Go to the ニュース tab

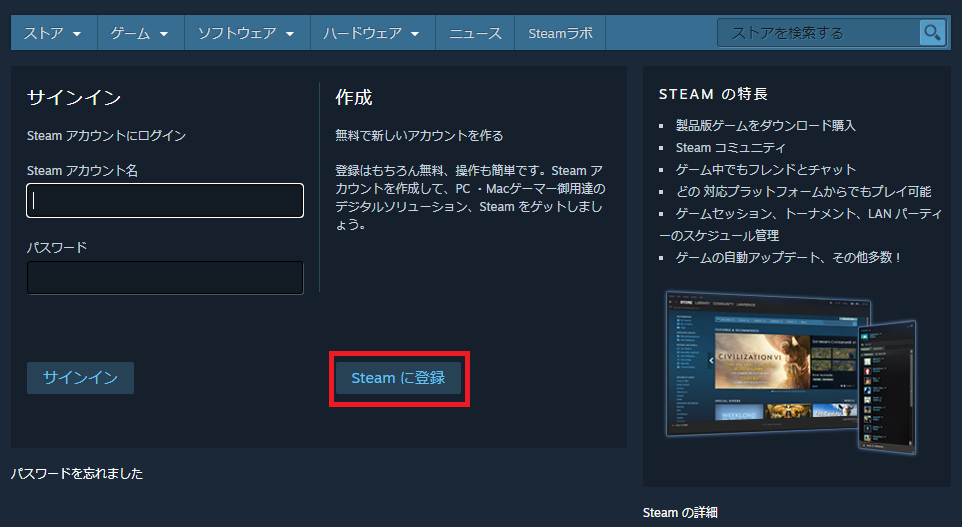click(475, 33)
